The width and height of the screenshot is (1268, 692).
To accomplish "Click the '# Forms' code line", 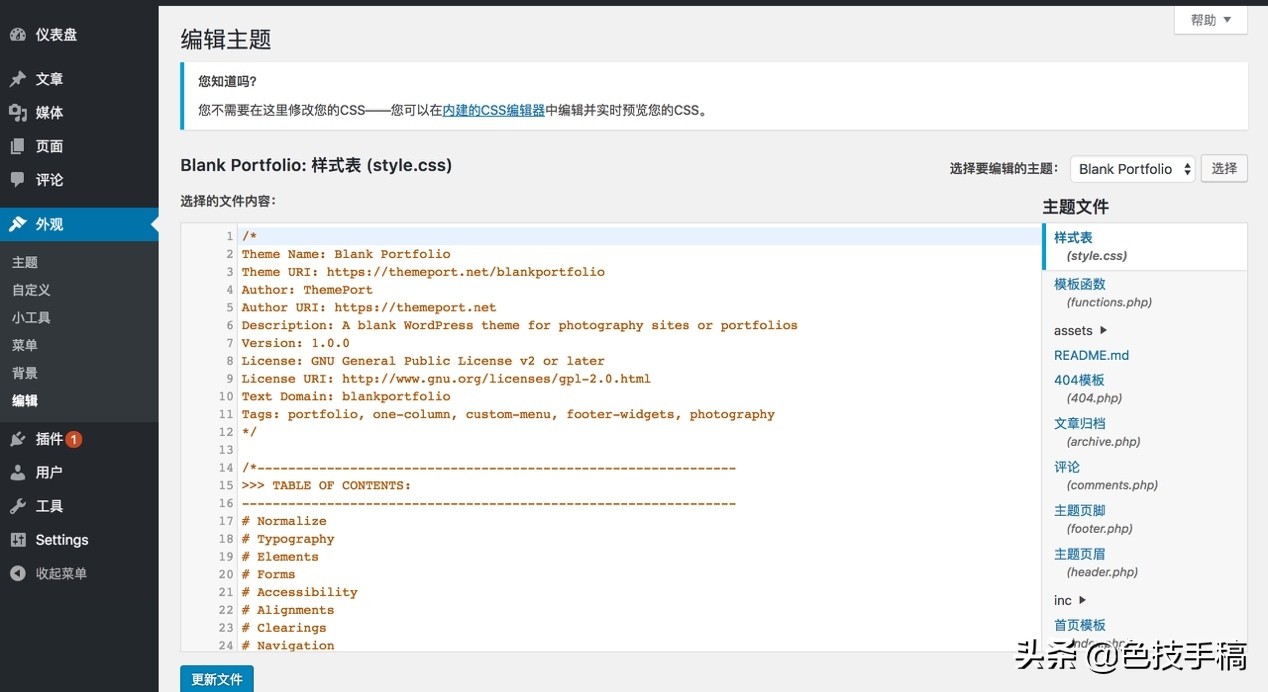I will click(x=268, y=574).
